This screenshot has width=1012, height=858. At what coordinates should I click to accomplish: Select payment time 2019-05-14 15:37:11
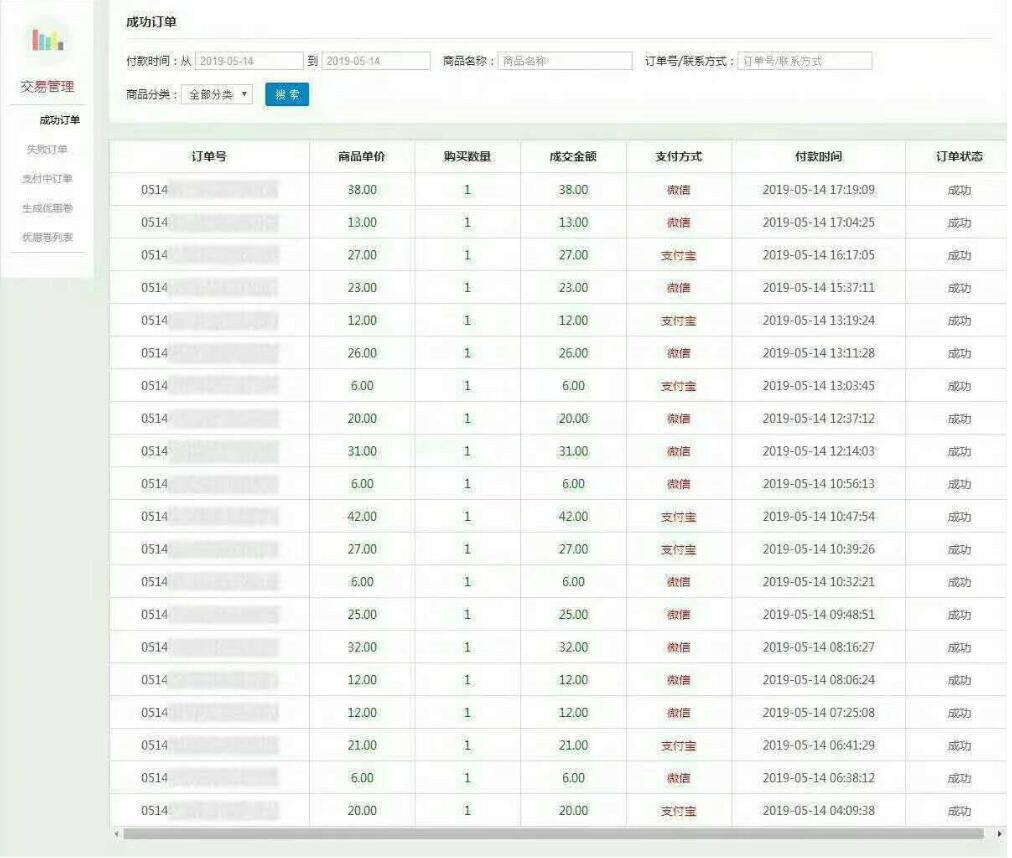(x=818, y=287)
